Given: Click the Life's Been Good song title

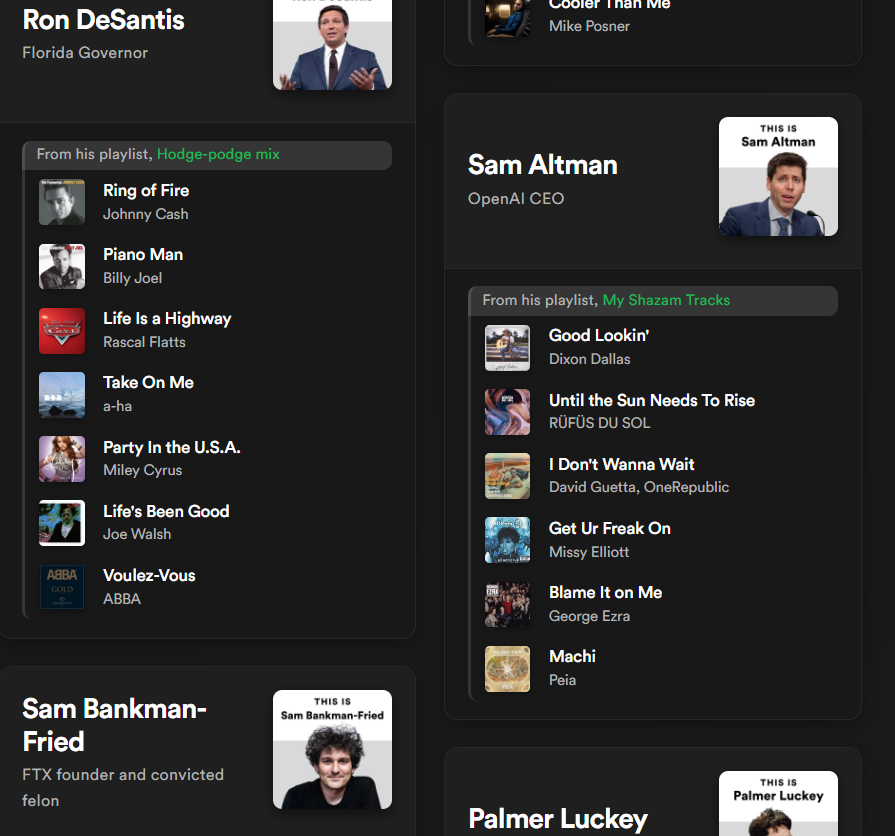Looking at the screenshot, I should 166,511.
